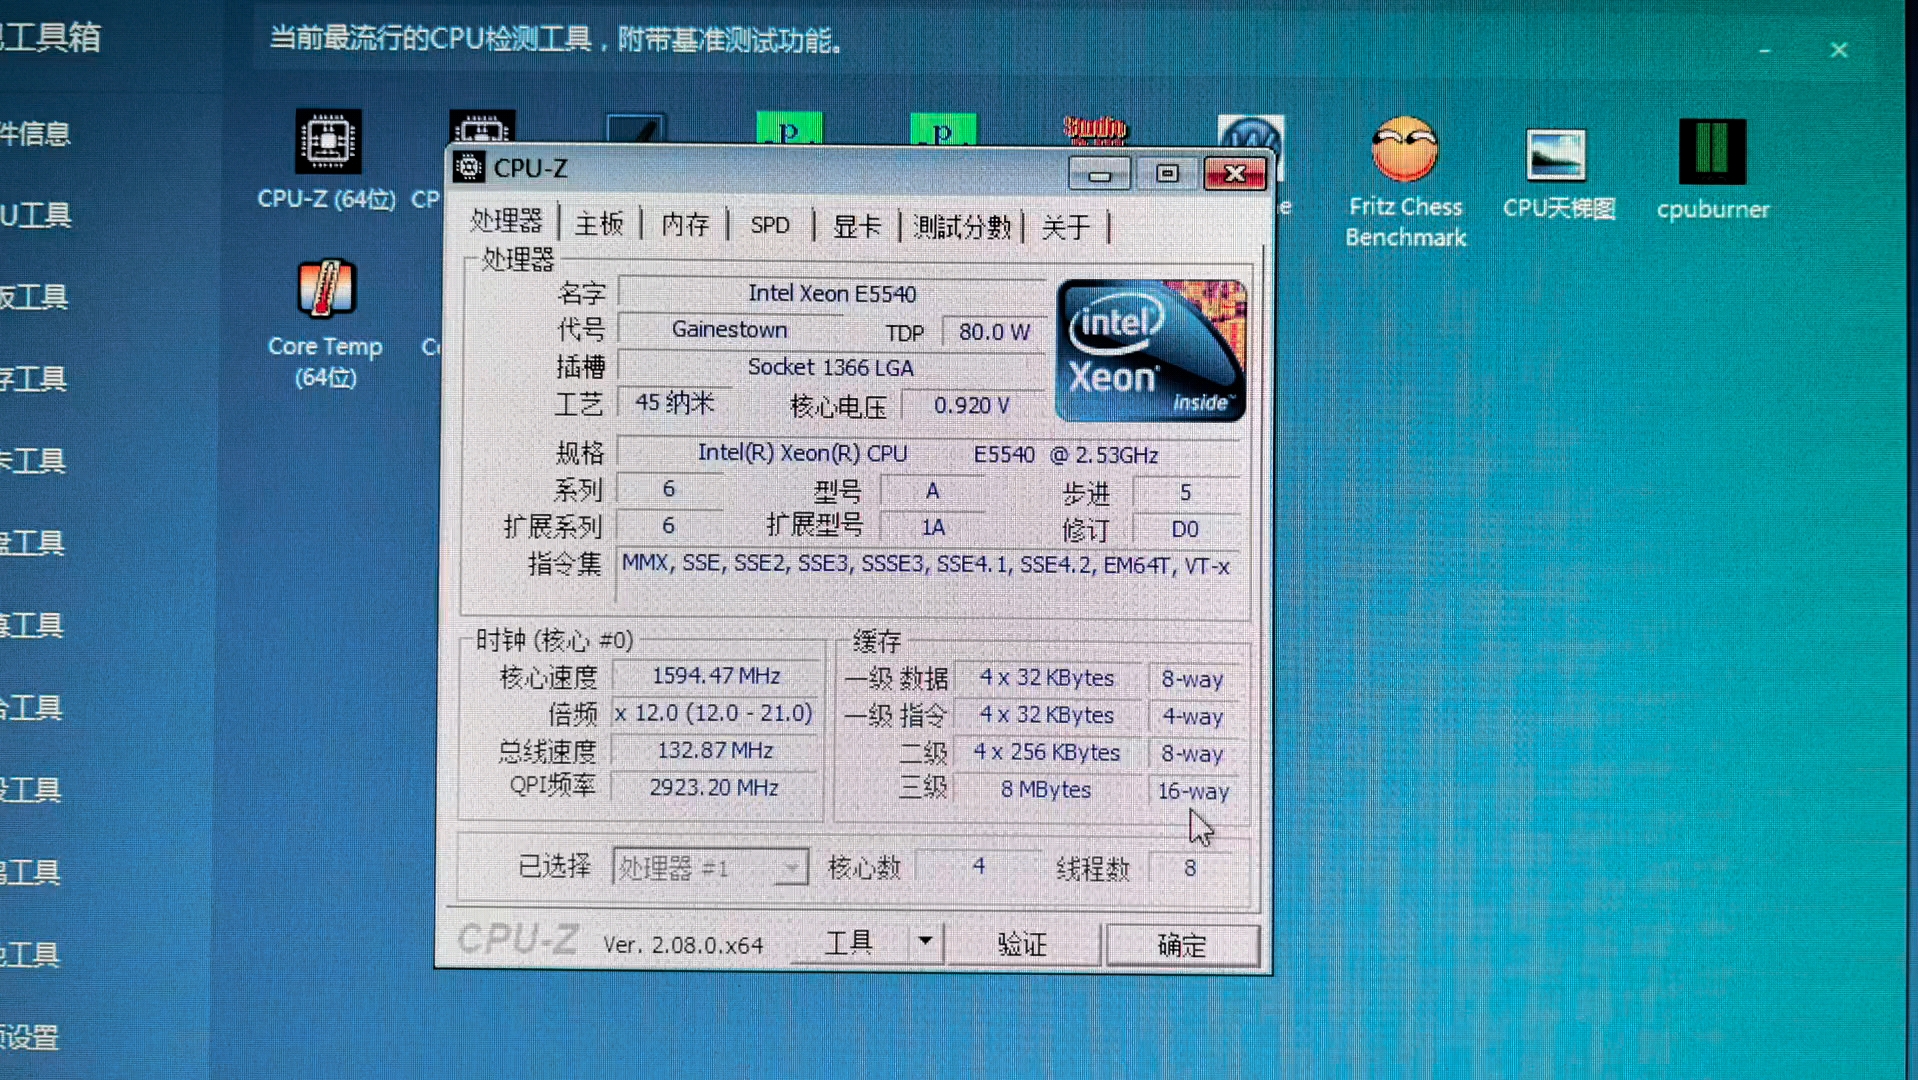
Task: Click the 线程数 value 8
Action: coord(1190,868)
